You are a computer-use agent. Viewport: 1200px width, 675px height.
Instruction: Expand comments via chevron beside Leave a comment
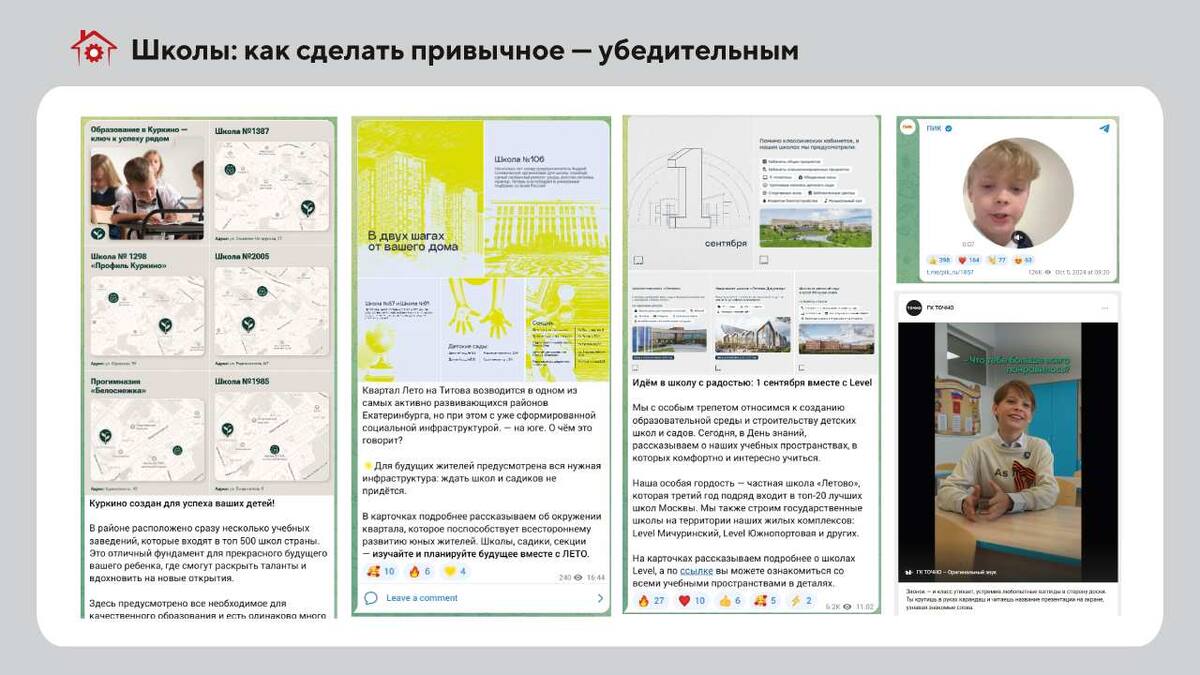(x=600, y=598)
